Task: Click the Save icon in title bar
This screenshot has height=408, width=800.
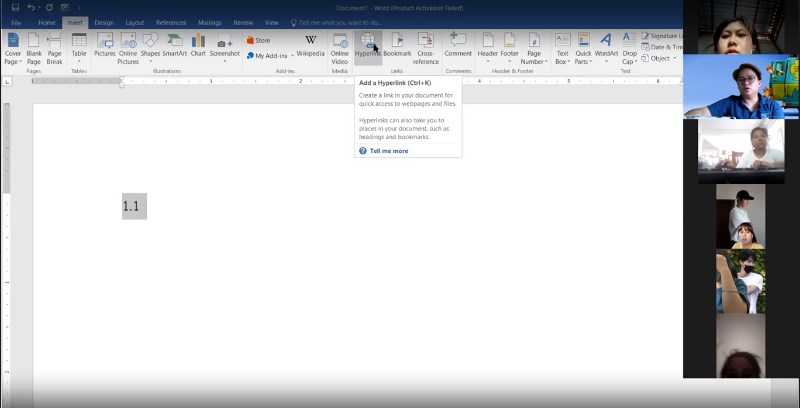Action: [x=15, y=7]
